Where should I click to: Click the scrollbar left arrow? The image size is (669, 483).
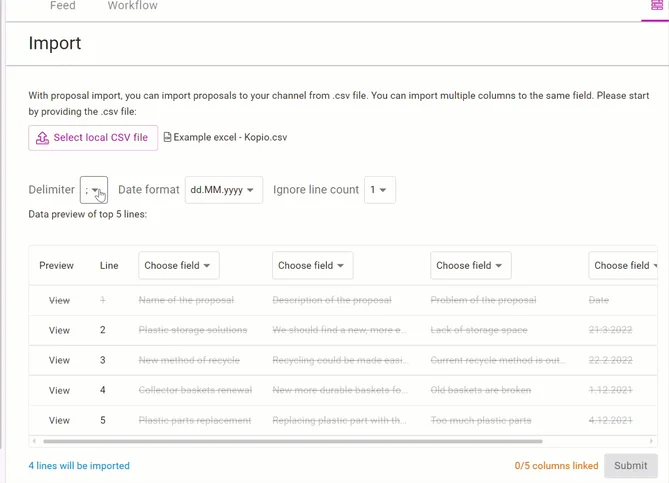(x=34, y=441)
